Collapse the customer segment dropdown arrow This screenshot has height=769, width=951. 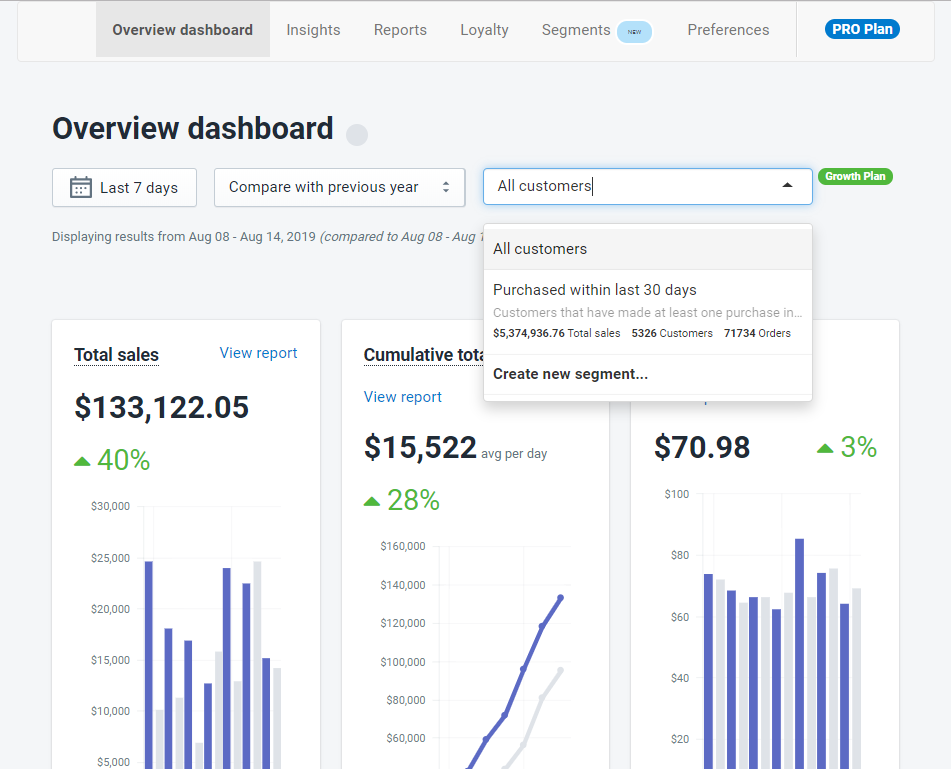[x=787, y=185]
